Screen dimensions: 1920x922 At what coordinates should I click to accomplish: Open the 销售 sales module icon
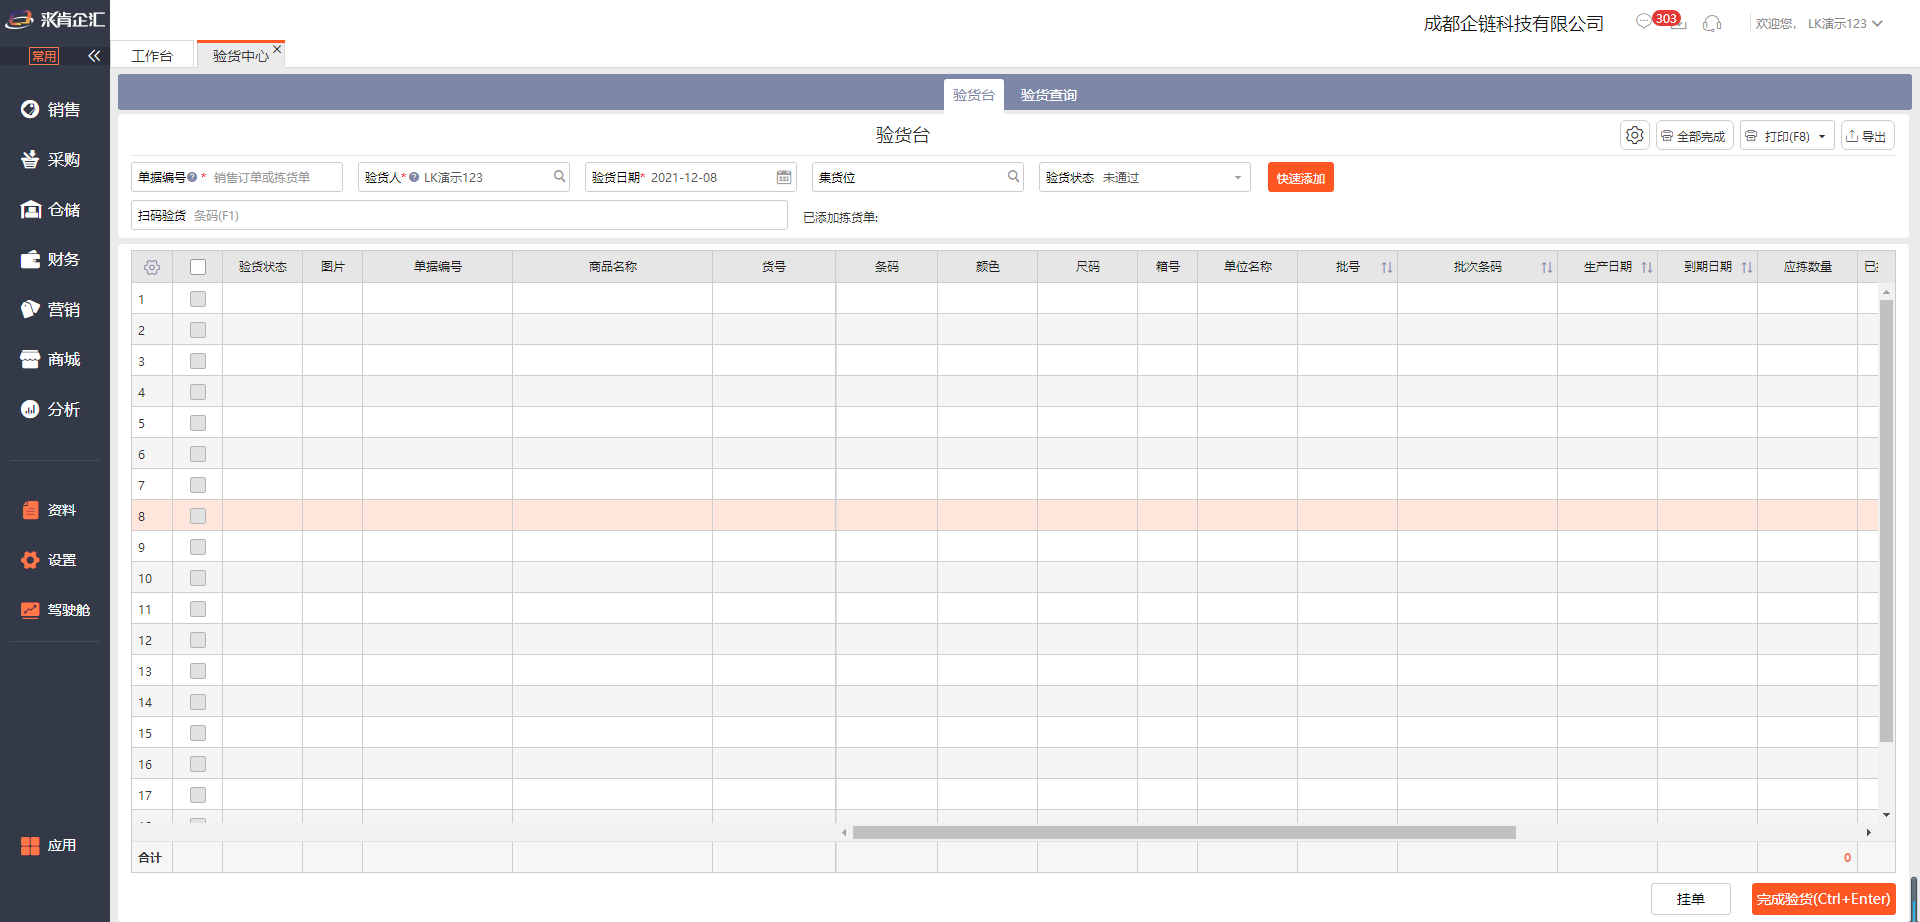pos(31,109)
